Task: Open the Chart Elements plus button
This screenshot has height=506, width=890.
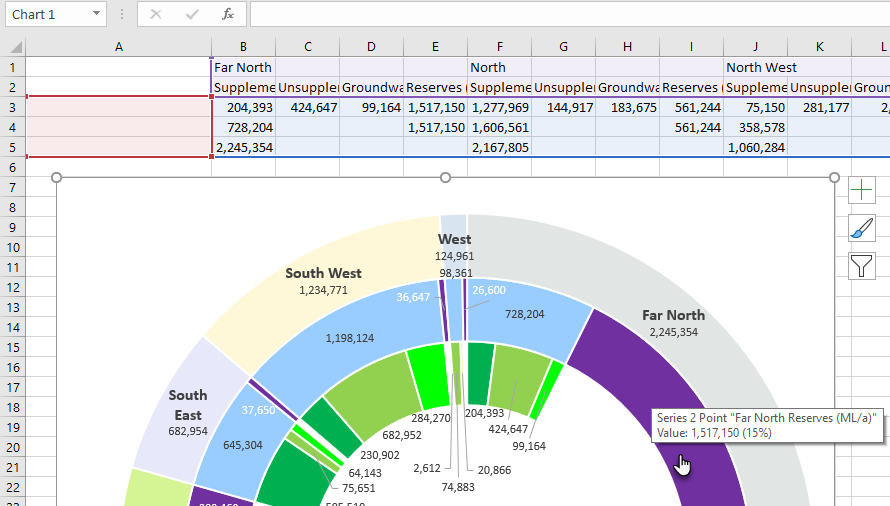Action: [862, 190]
